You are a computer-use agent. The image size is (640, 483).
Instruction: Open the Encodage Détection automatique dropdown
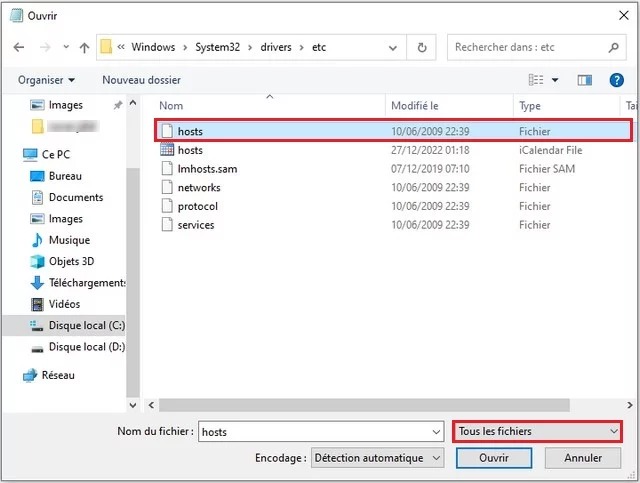click(x=377, y=458)
